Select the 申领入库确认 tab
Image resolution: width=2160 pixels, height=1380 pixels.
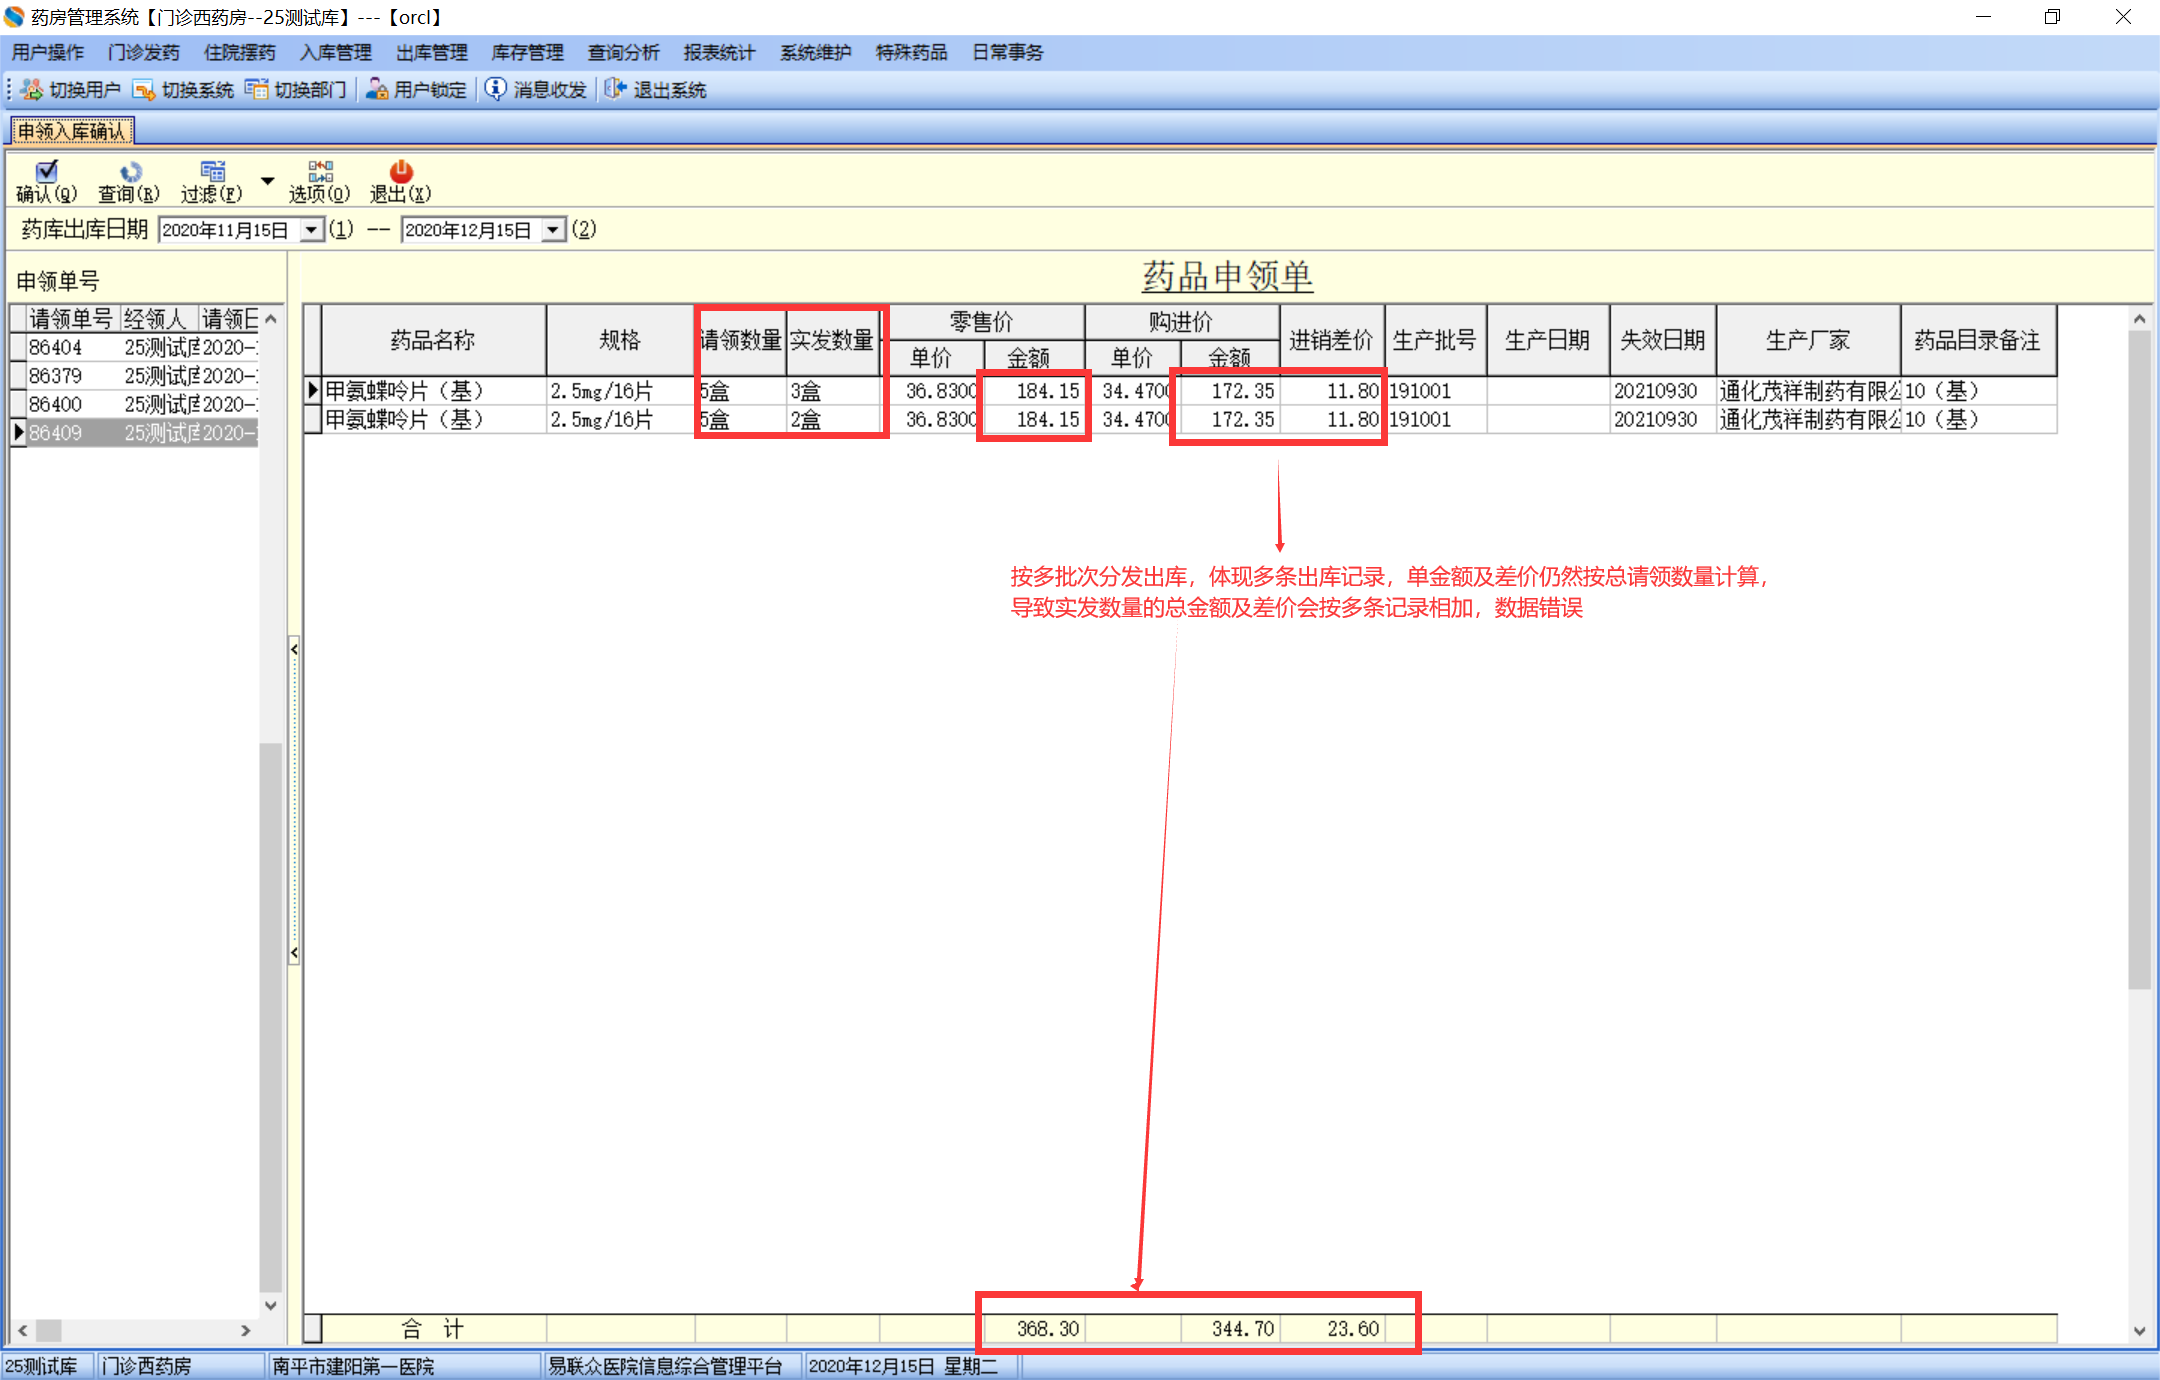click(72, 131)
